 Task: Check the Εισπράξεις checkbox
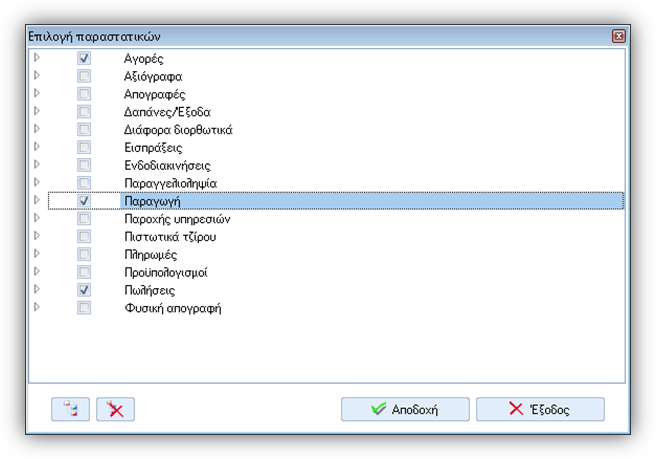[x=84, y=147]
